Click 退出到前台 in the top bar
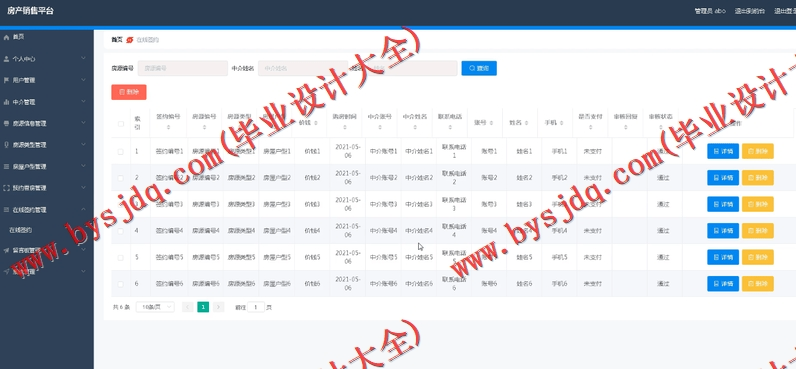Image resolution: width=796 pixels, height=369 pixels. (749, 11)
